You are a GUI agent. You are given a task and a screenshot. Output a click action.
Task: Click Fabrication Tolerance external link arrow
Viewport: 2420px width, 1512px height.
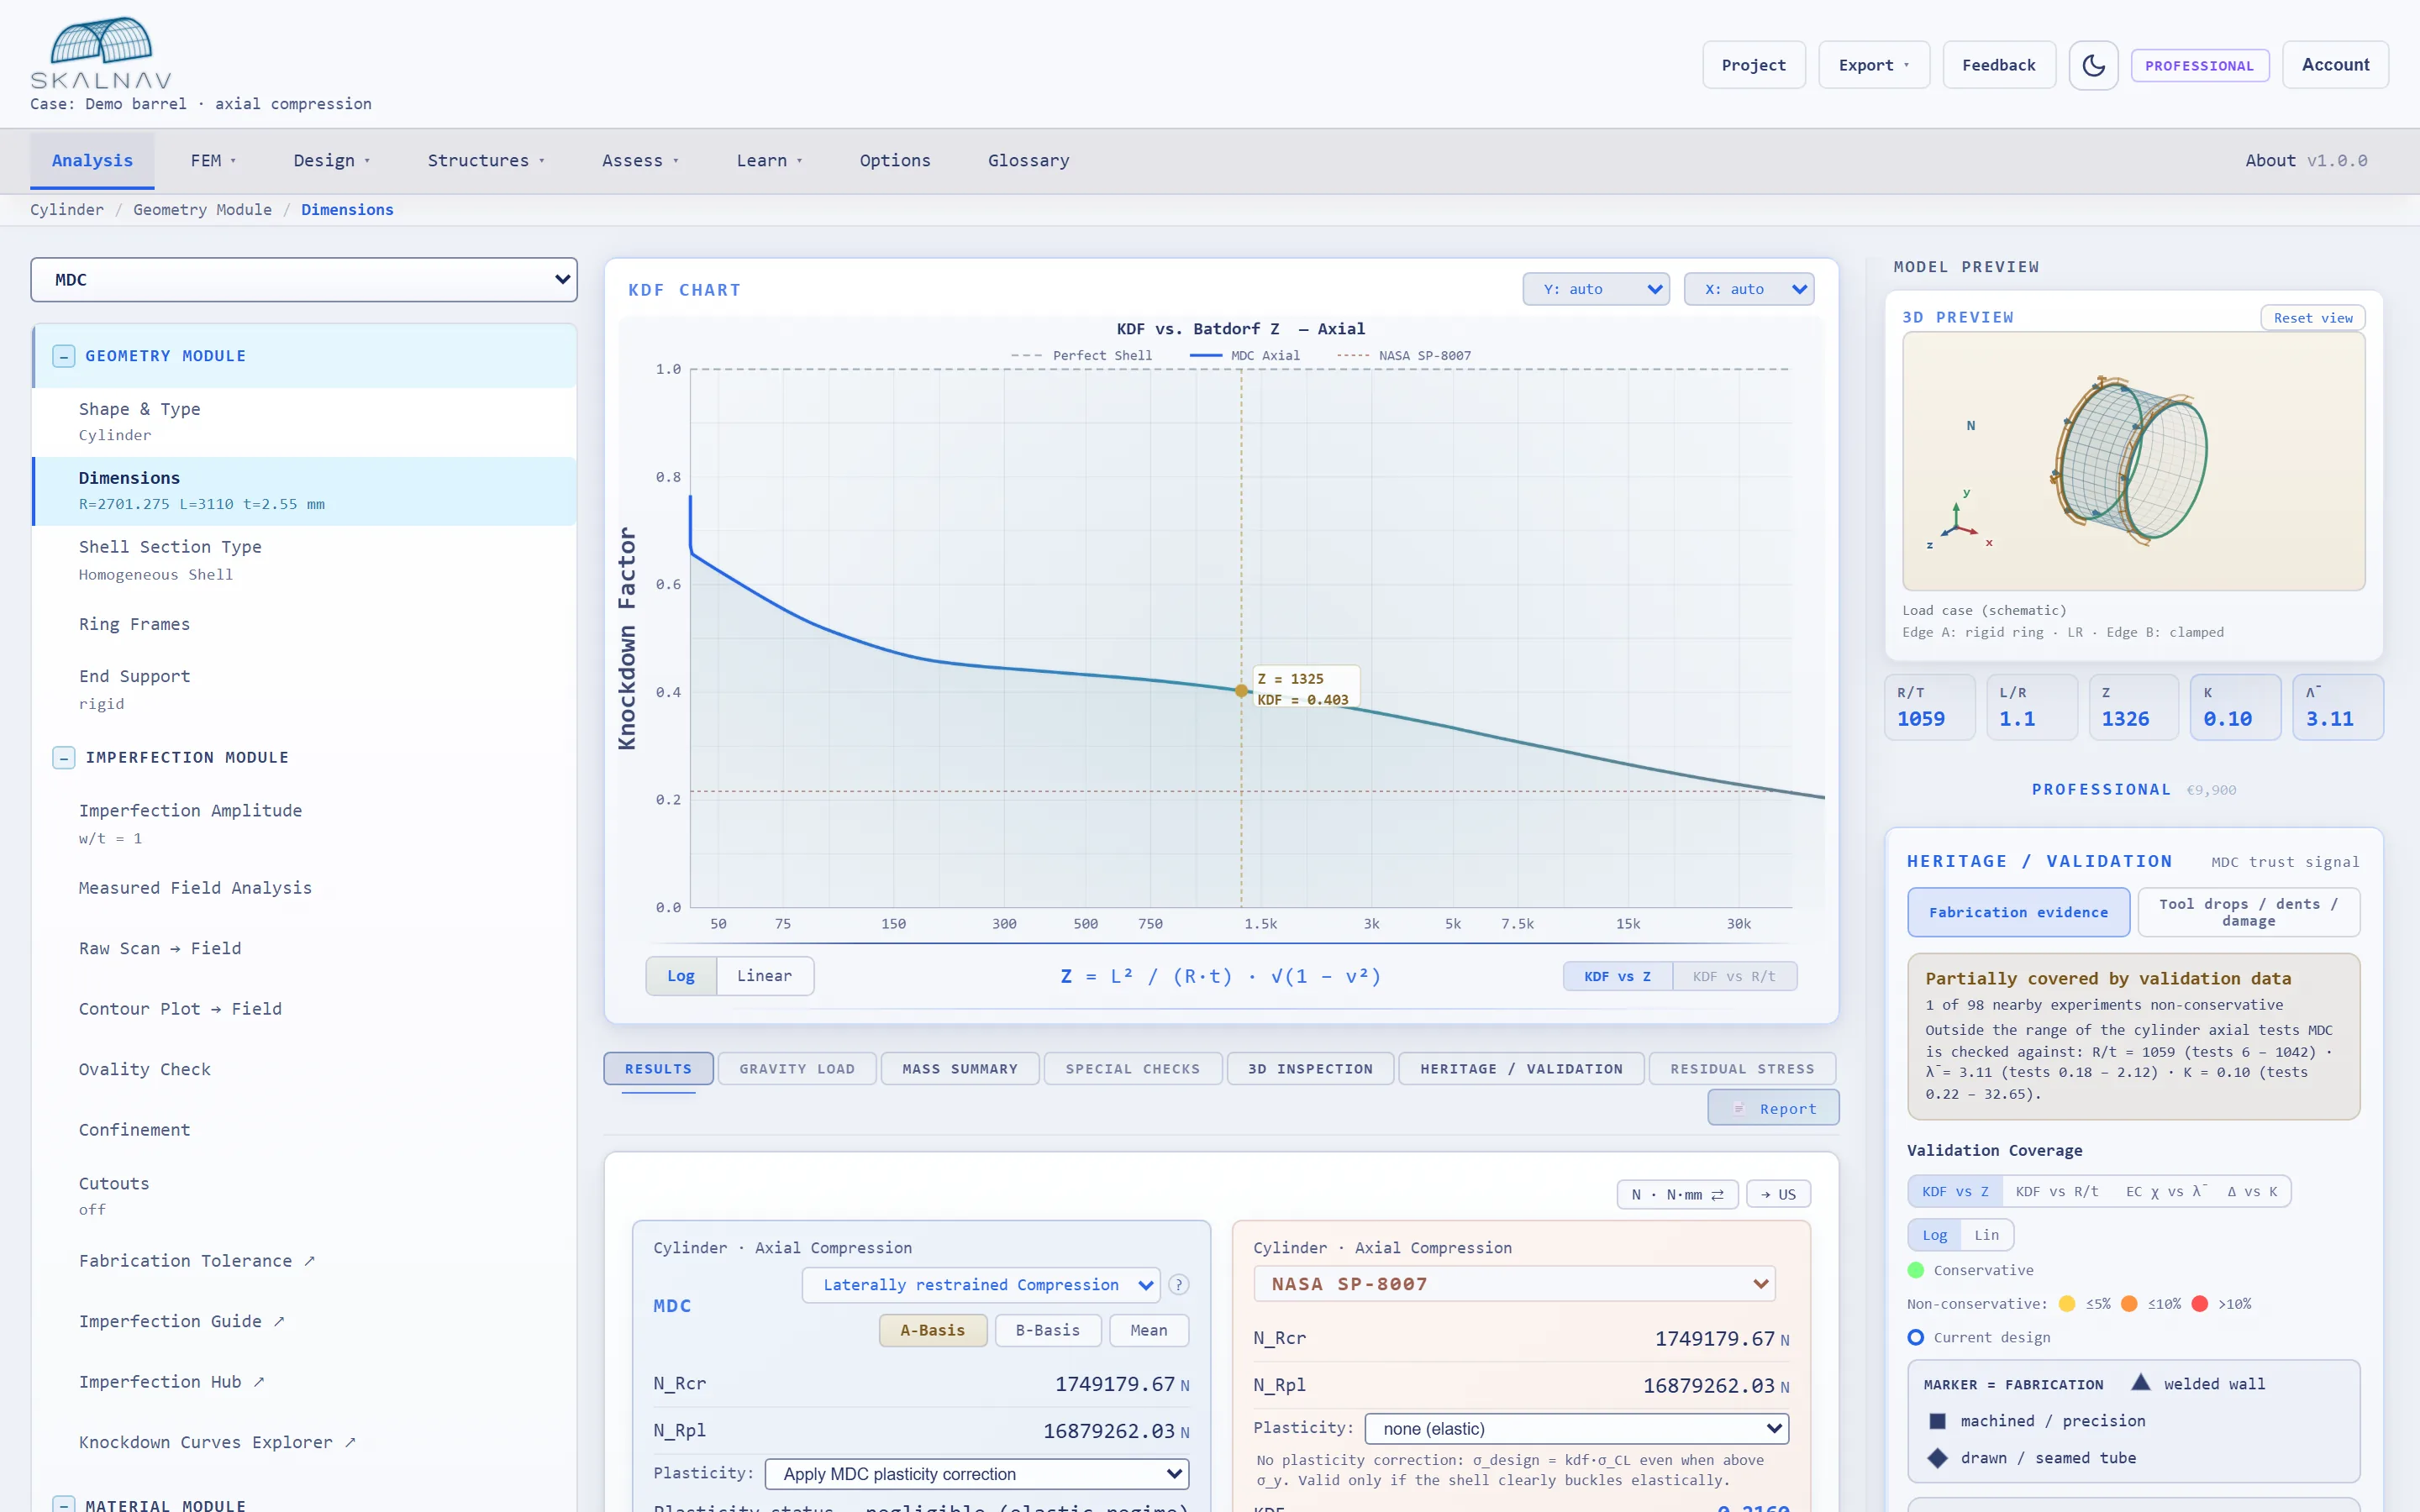click(310, 1261)
